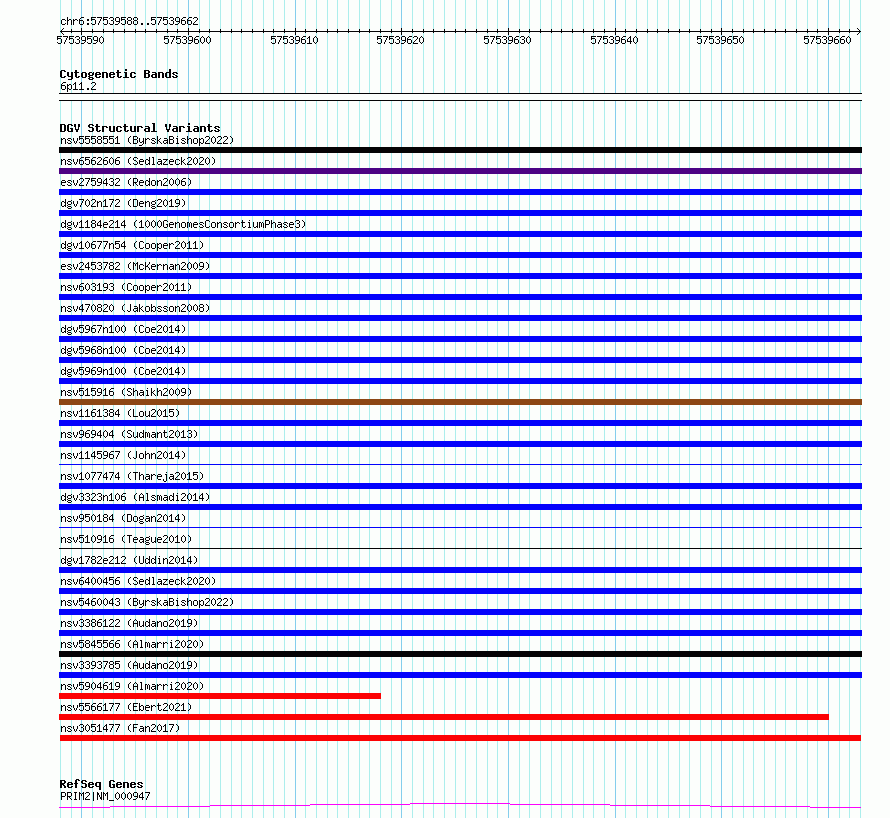Open the nsv1145967 (John2014) label
This screenshot has height=818, width=890.
tap(123, 455)
